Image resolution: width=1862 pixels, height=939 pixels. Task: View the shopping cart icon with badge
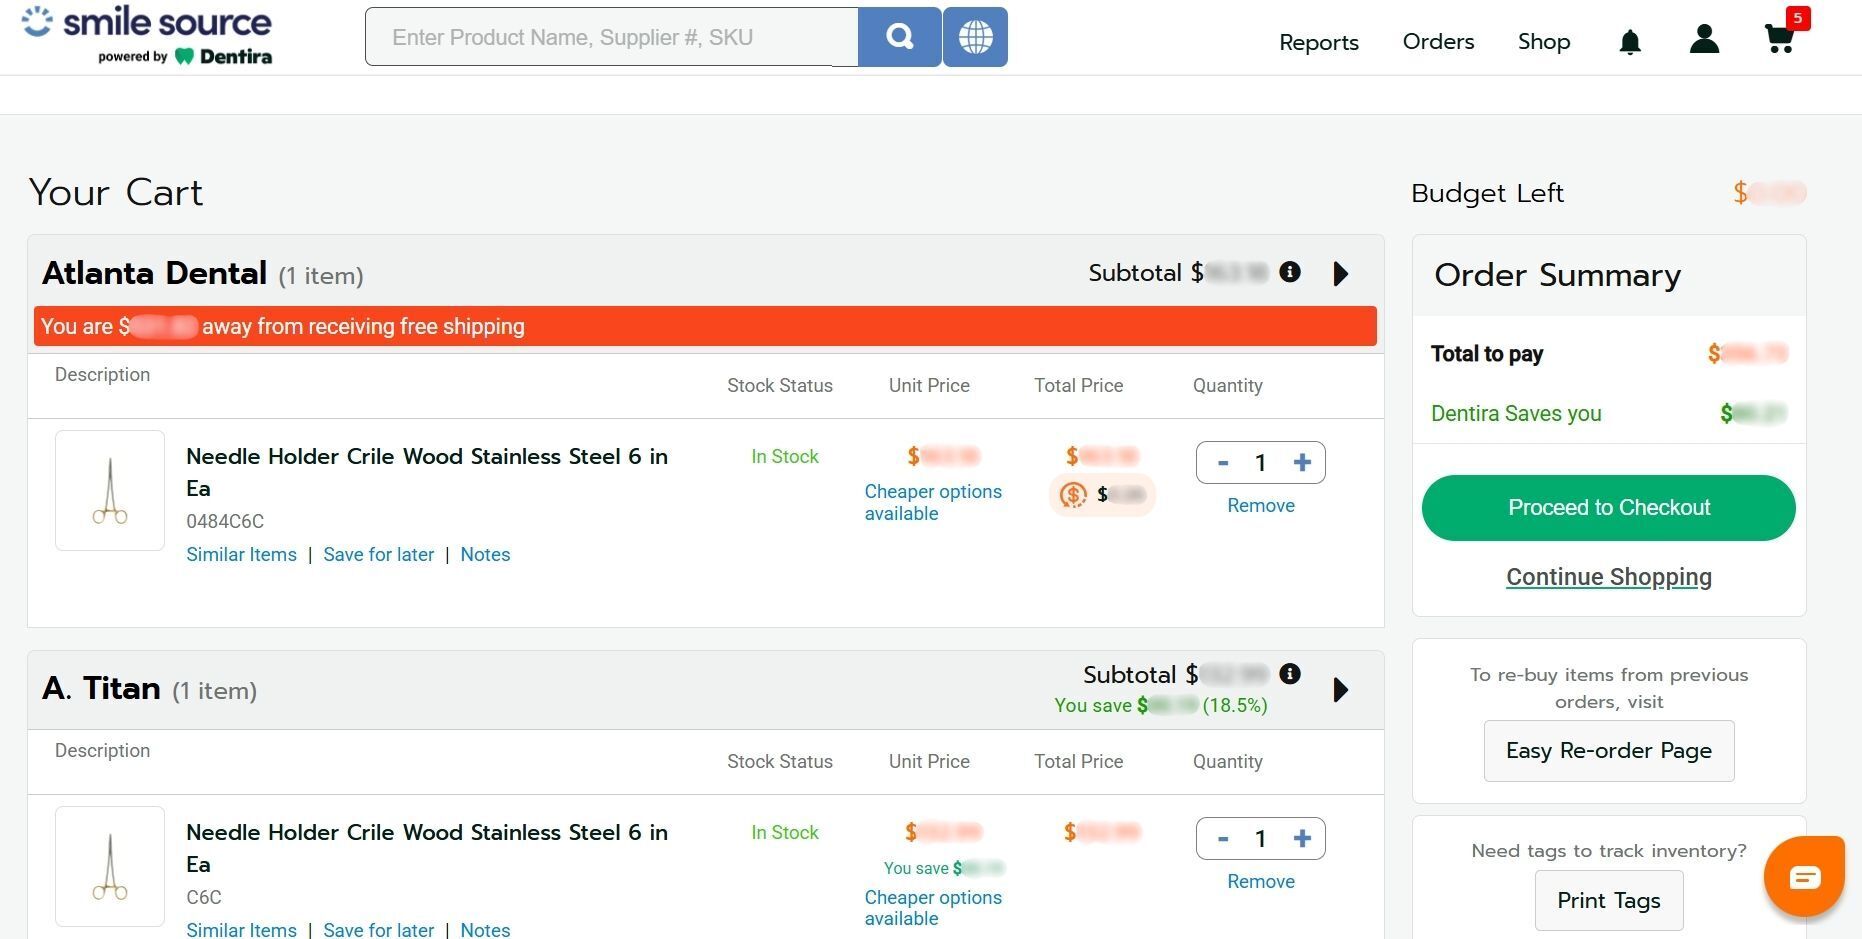pyautogui.click(x=1779, y=39)
